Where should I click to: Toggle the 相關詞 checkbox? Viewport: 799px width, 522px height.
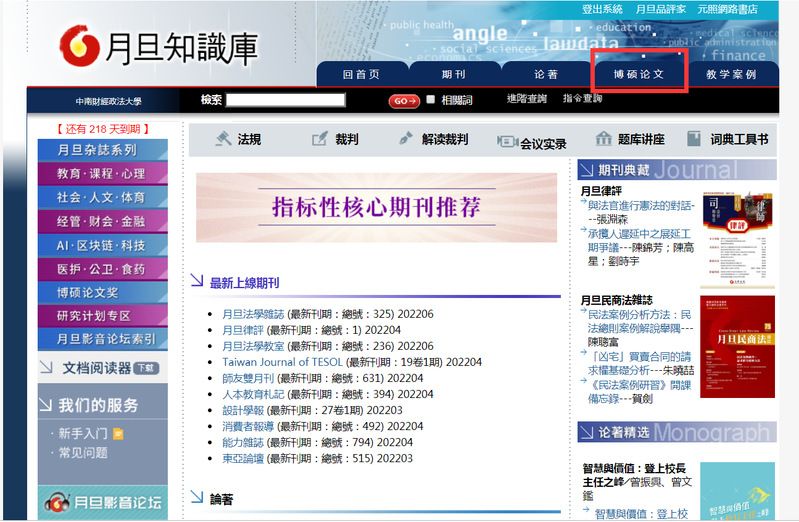[430, 100]
